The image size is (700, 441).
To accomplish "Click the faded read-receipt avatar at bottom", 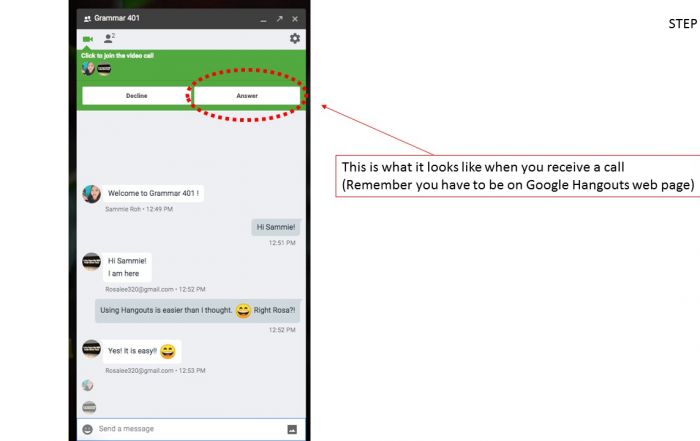I will (89, 407).
